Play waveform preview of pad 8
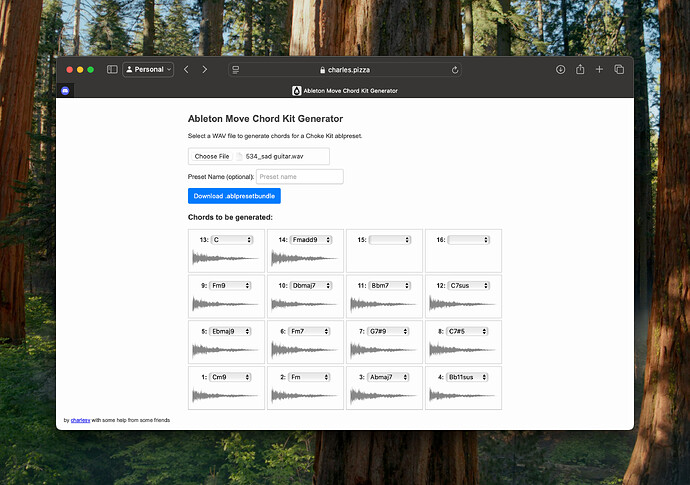This screenshot has width=690, height=485. [x=463, y=349]
